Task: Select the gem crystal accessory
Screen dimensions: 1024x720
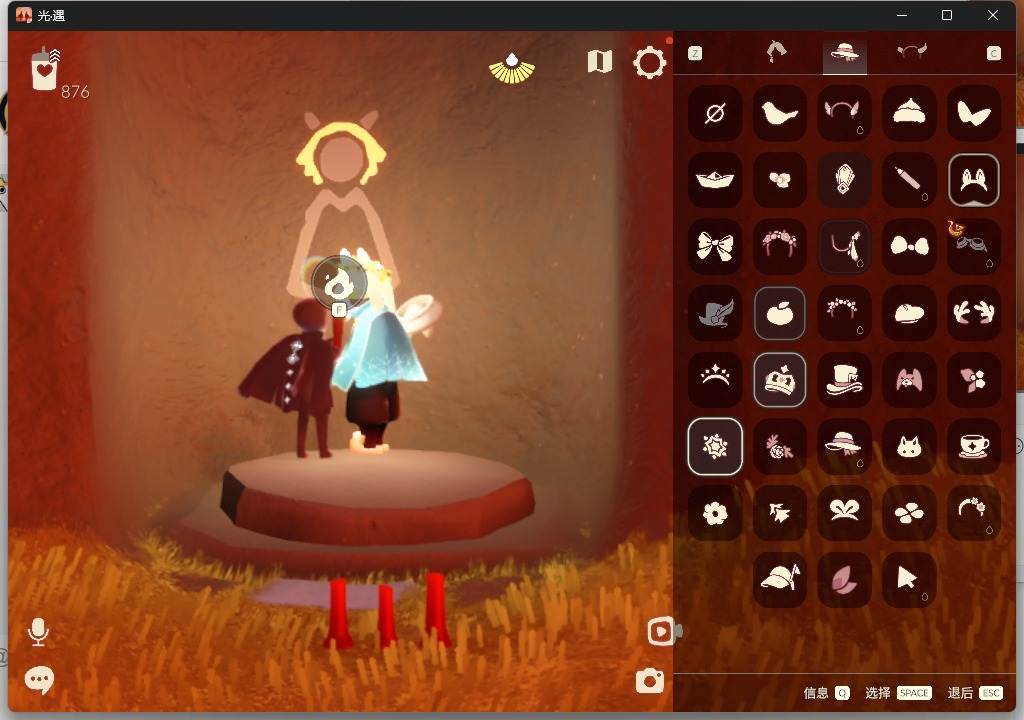Action: click(x=844, y=180)
